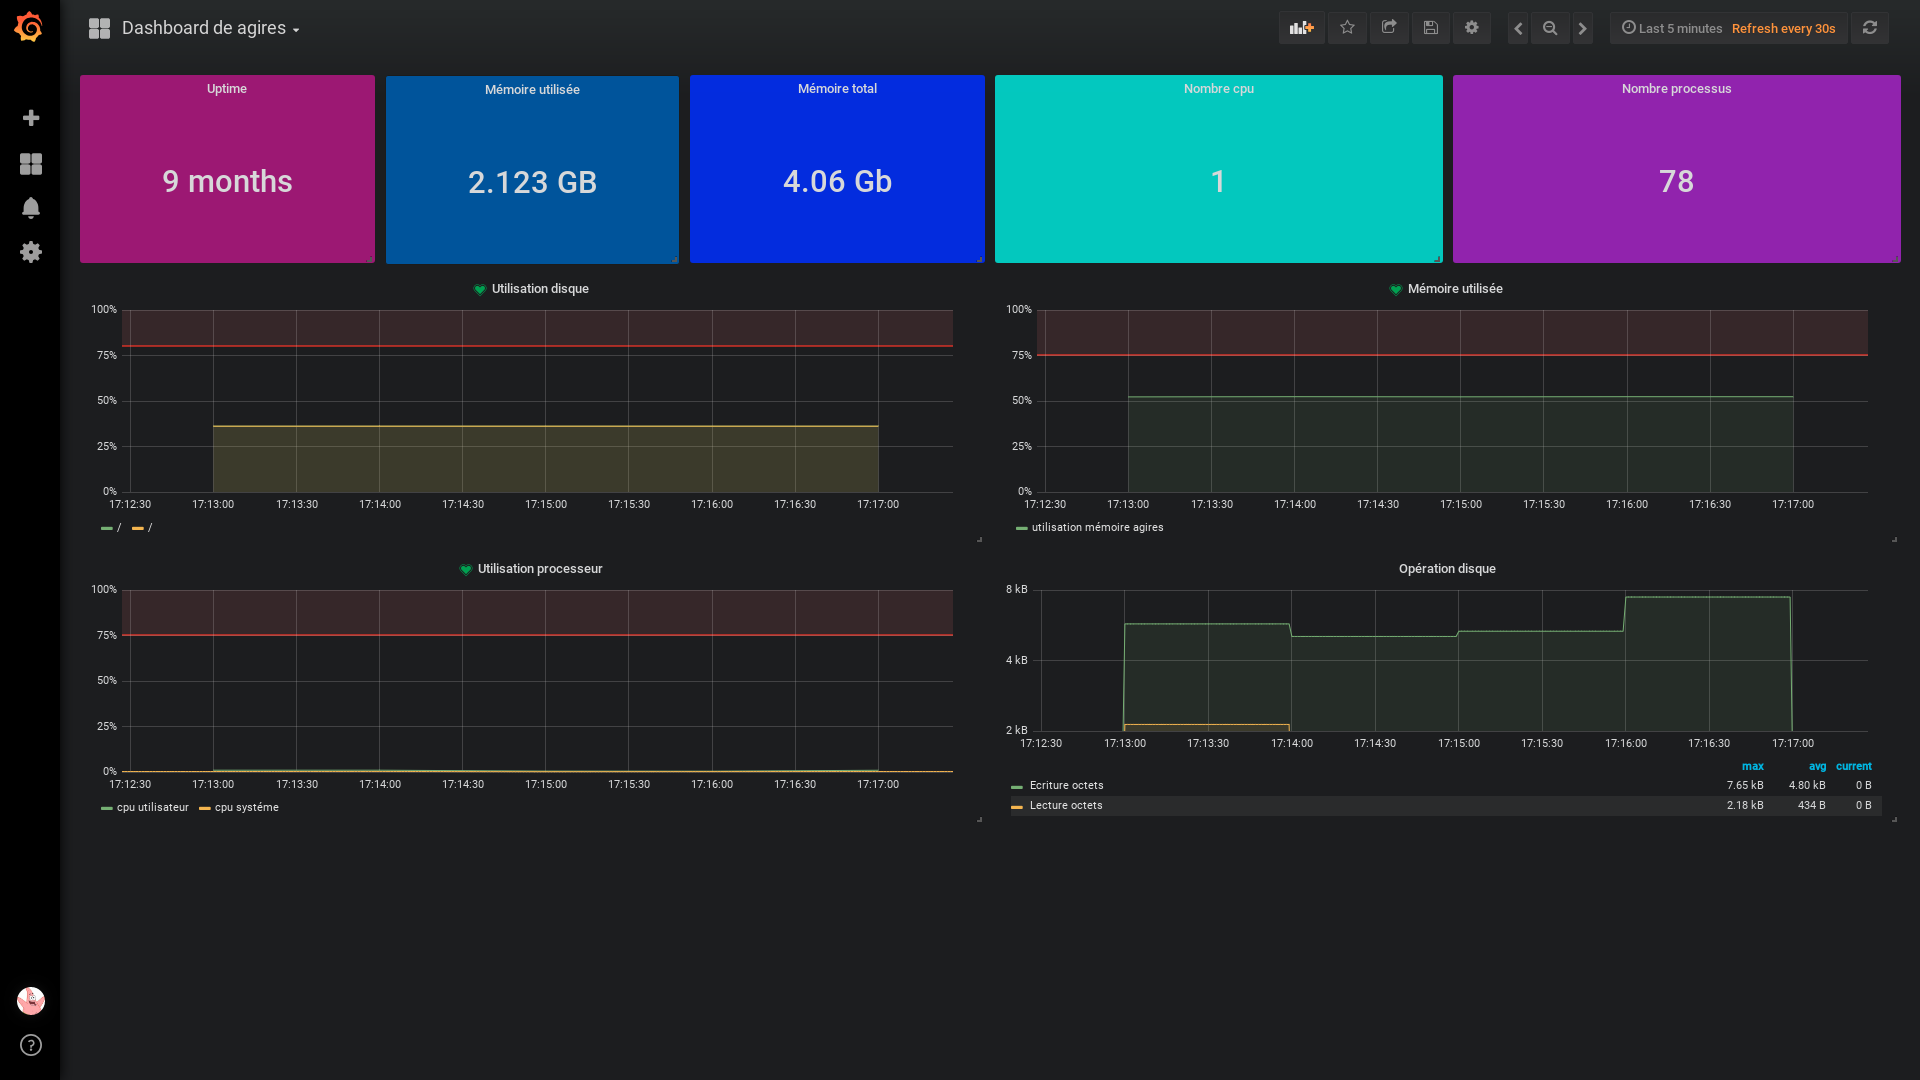Click alert heart icon on Utilisation processeur
Viewport: 1920px width, 1080px height.
point(466,569)
